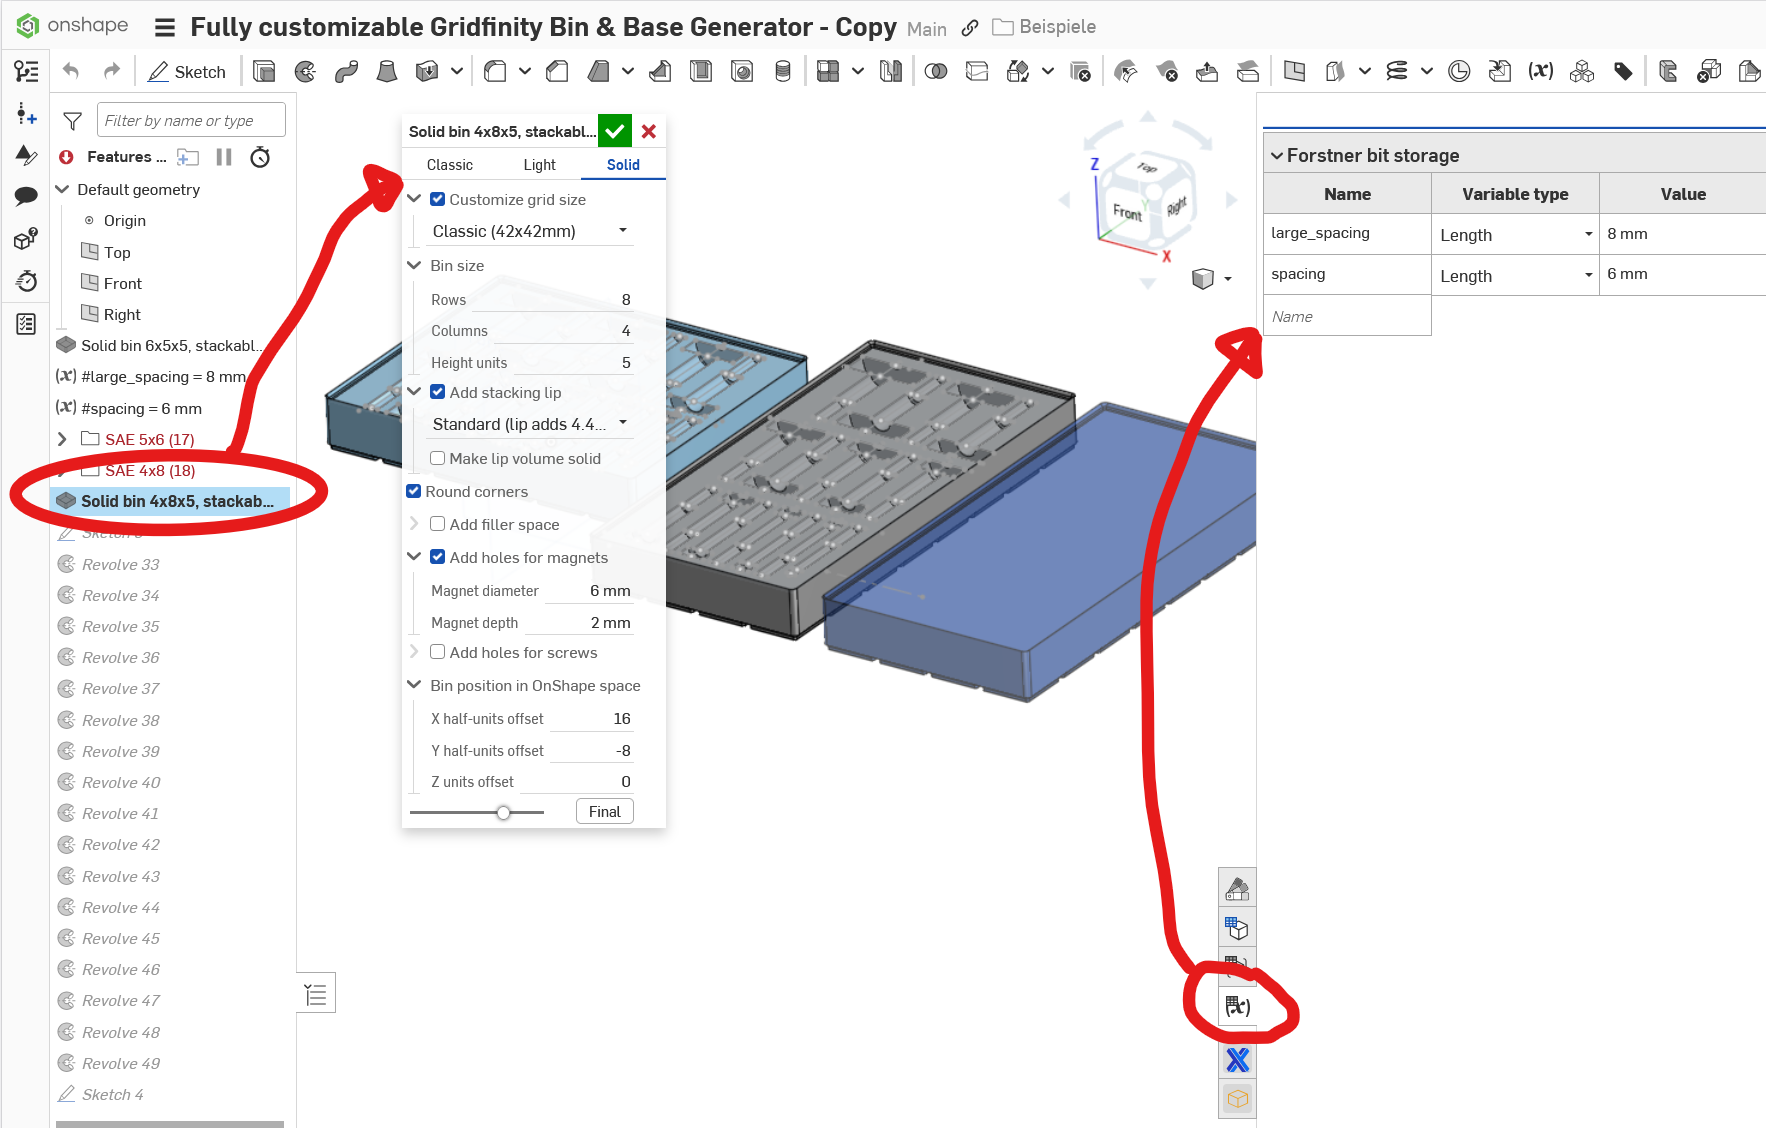Select Revolve 40 in feature list
Viewport: 1766px width, 1128px height.
click(x=121, y=782)
